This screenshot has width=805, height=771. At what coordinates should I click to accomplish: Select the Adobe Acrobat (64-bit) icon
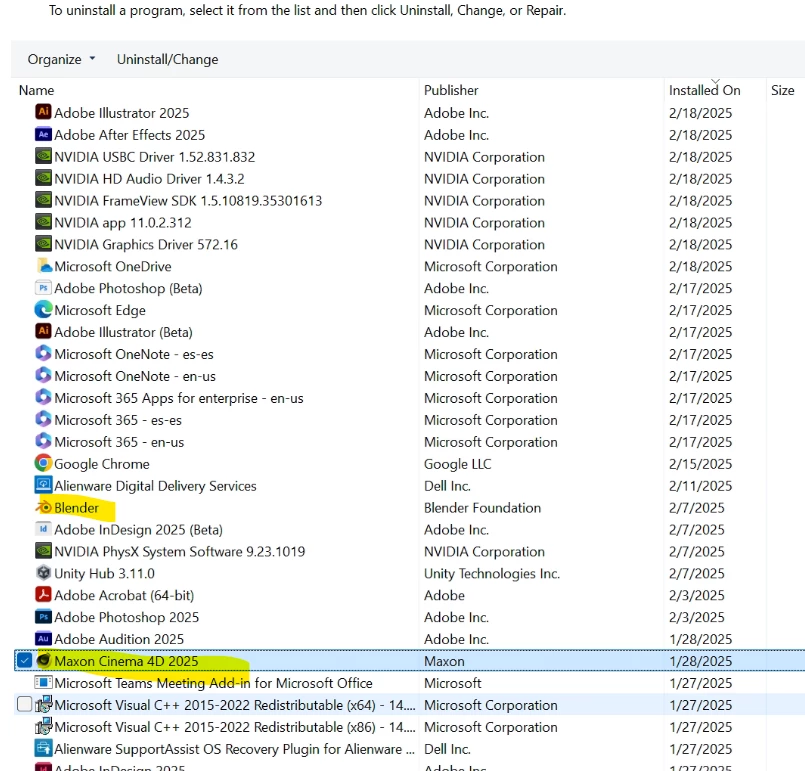[x=43, y=594]
